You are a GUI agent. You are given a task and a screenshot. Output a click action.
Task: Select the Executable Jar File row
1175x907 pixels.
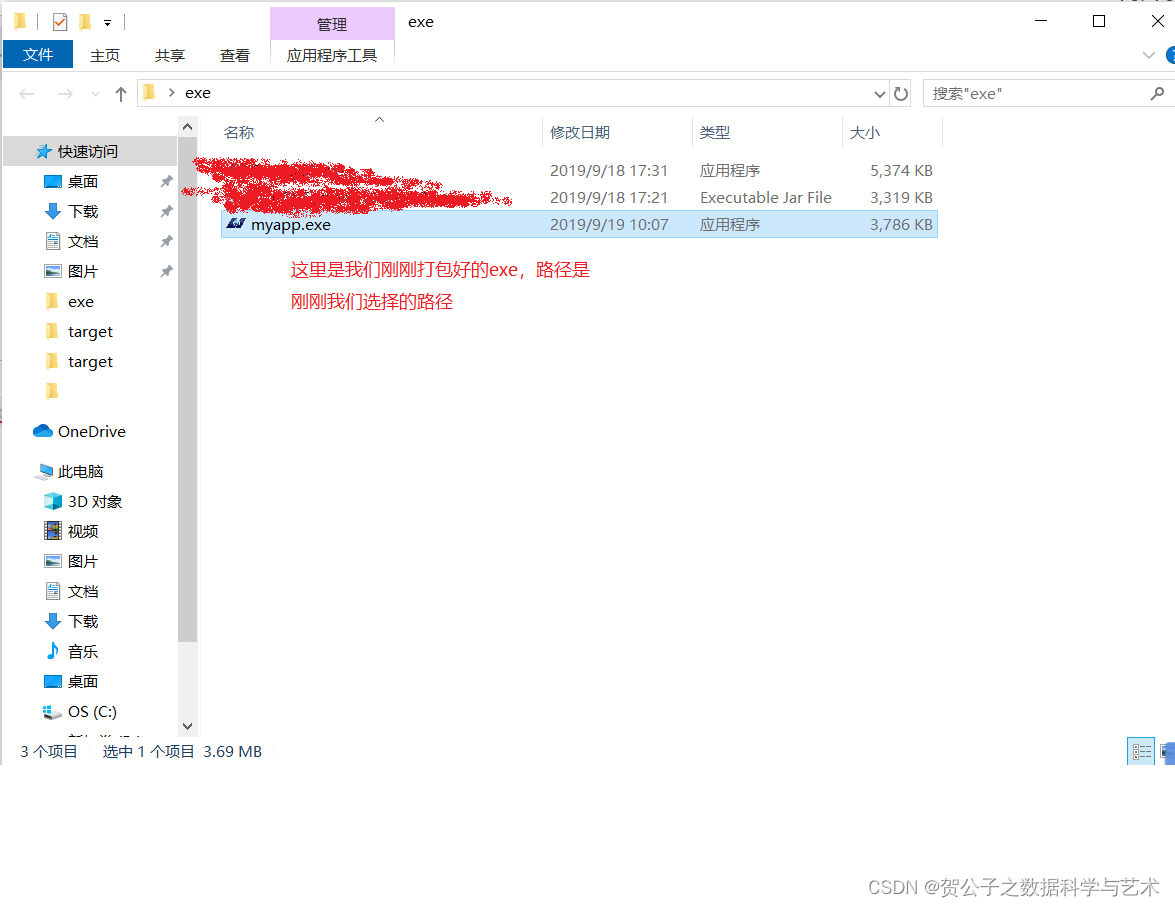coord(579,197)
